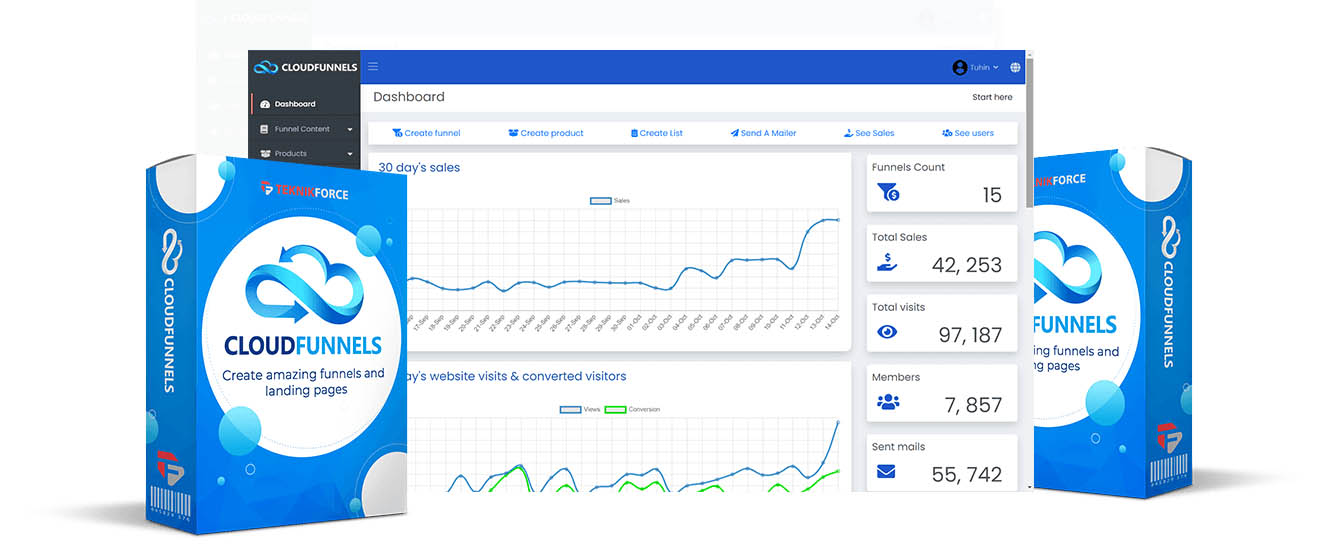Toggle the Conversion legend in the visits chart
The width and height of the screenshot is (1327, 549).
click(633, 409)
